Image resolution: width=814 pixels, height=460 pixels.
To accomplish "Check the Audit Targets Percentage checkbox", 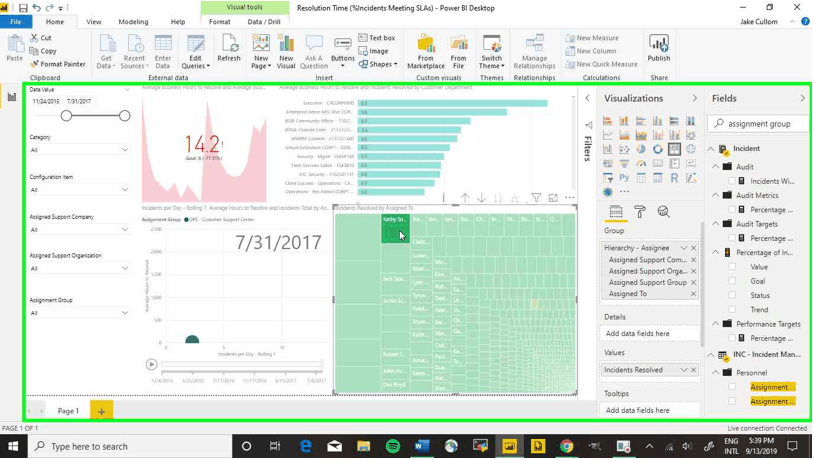I will pos(732,238).
